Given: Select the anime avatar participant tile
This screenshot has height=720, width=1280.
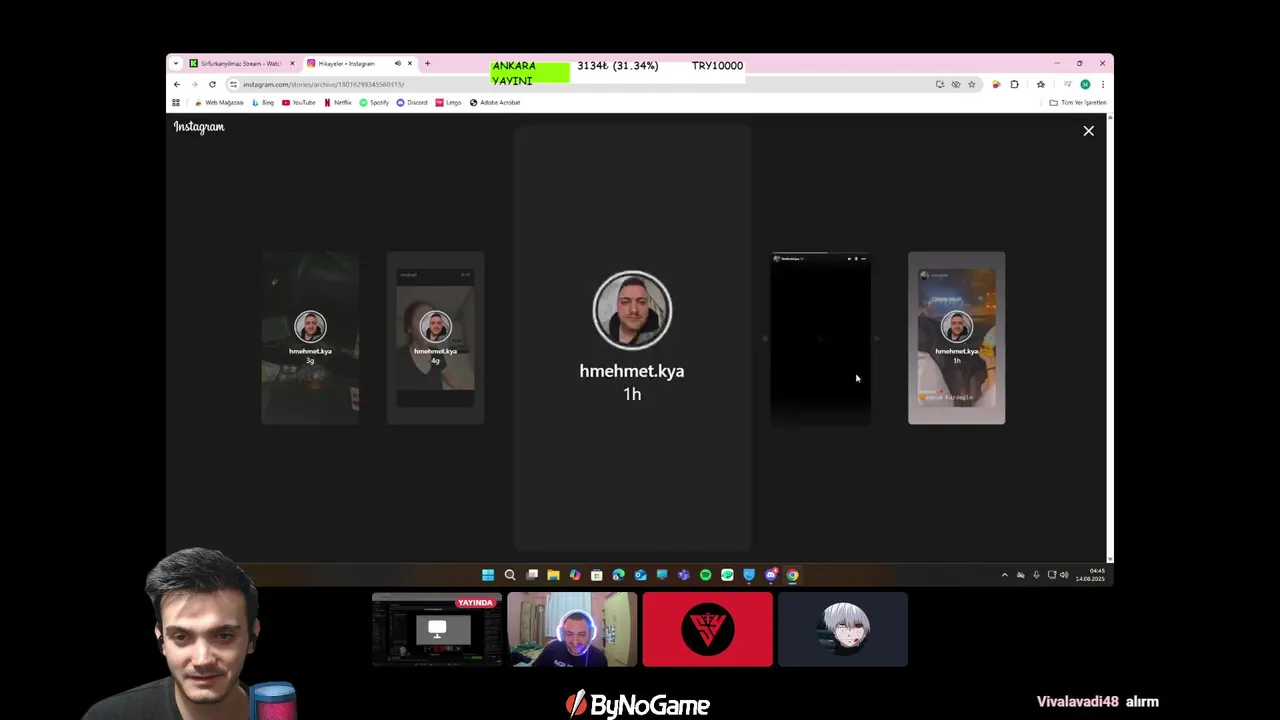Looking at the screenshot, I should click(843, 629).
